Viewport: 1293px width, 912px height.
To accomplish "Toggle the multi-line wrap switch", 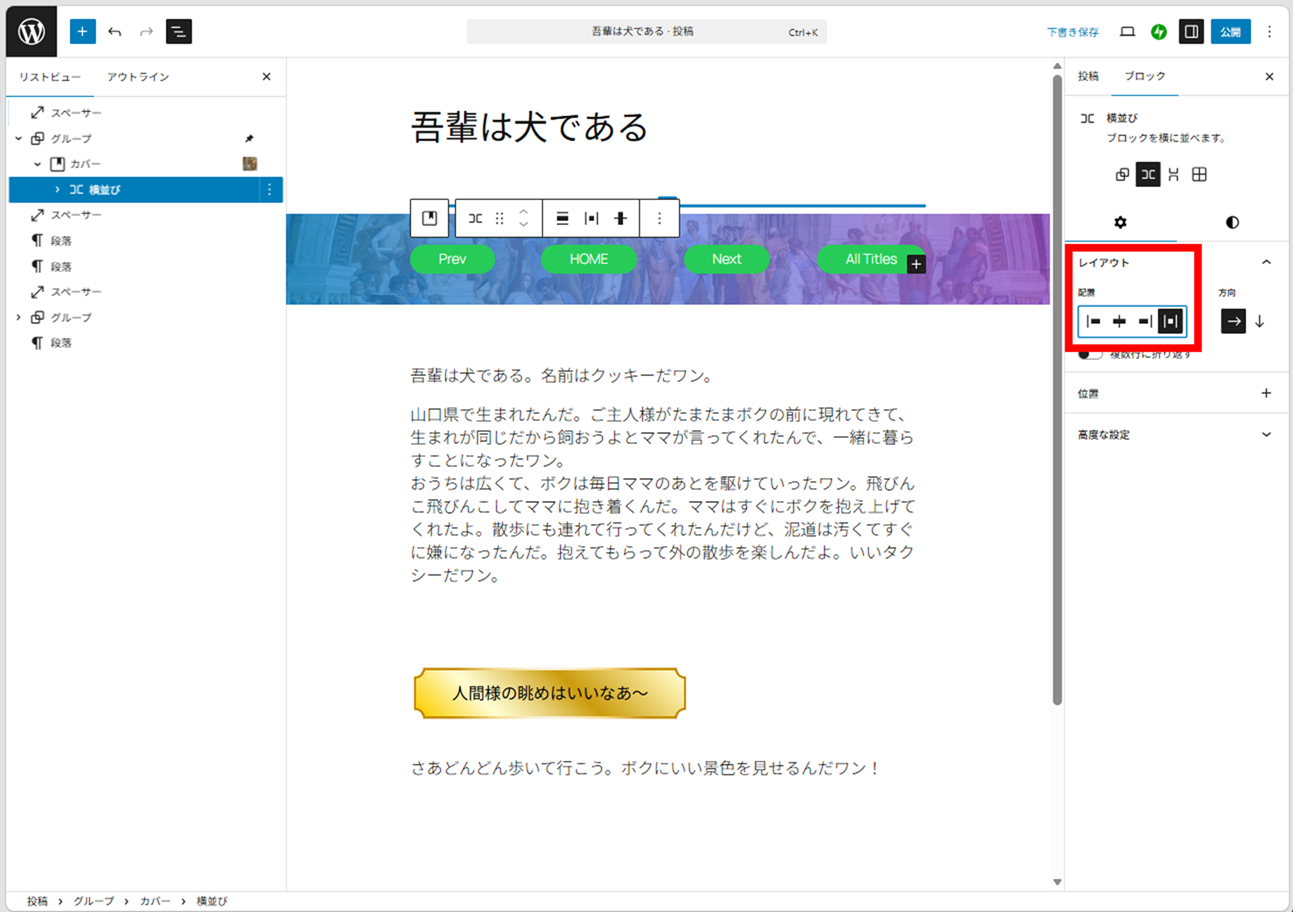I will 1090,354.
